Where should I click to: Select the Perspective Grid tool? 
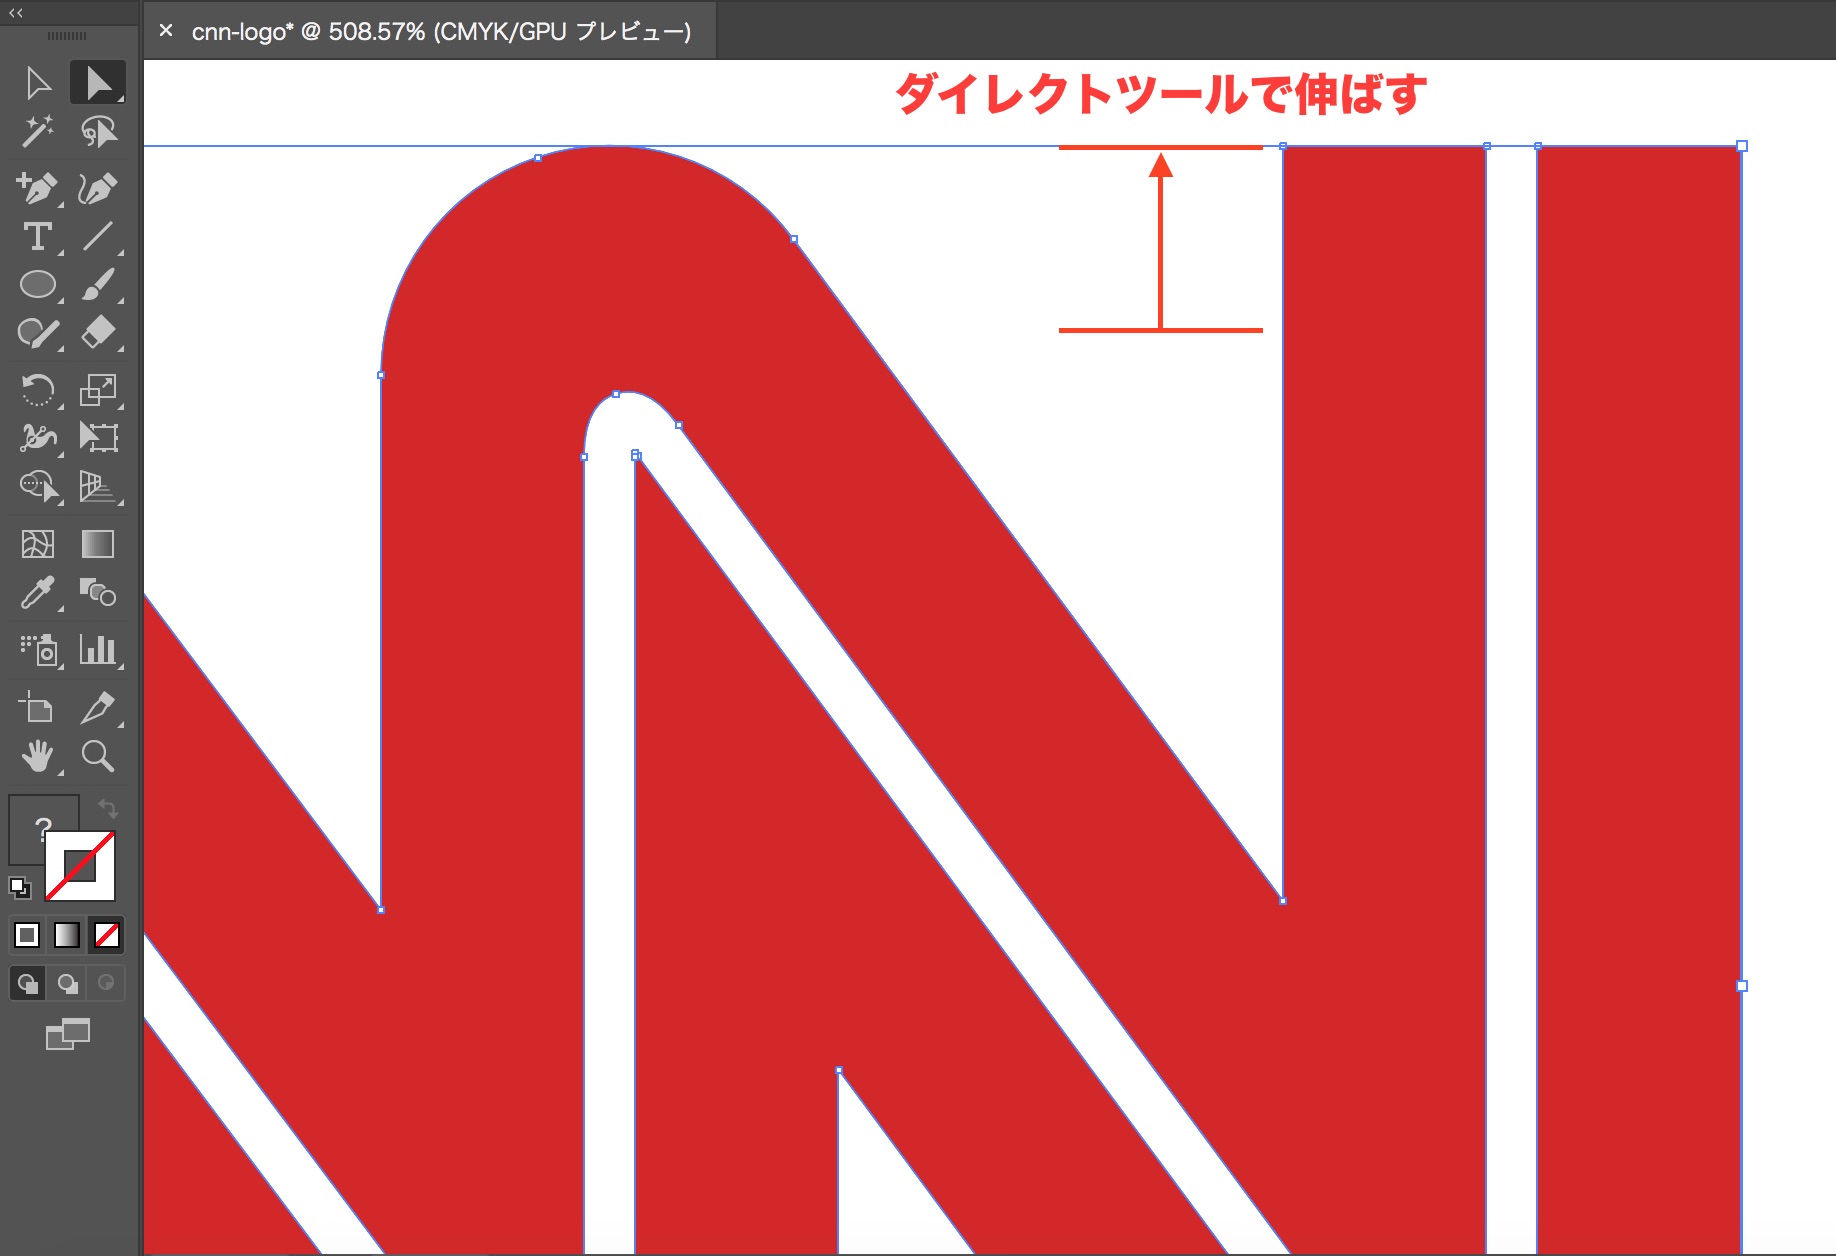[x=98, y=486]
